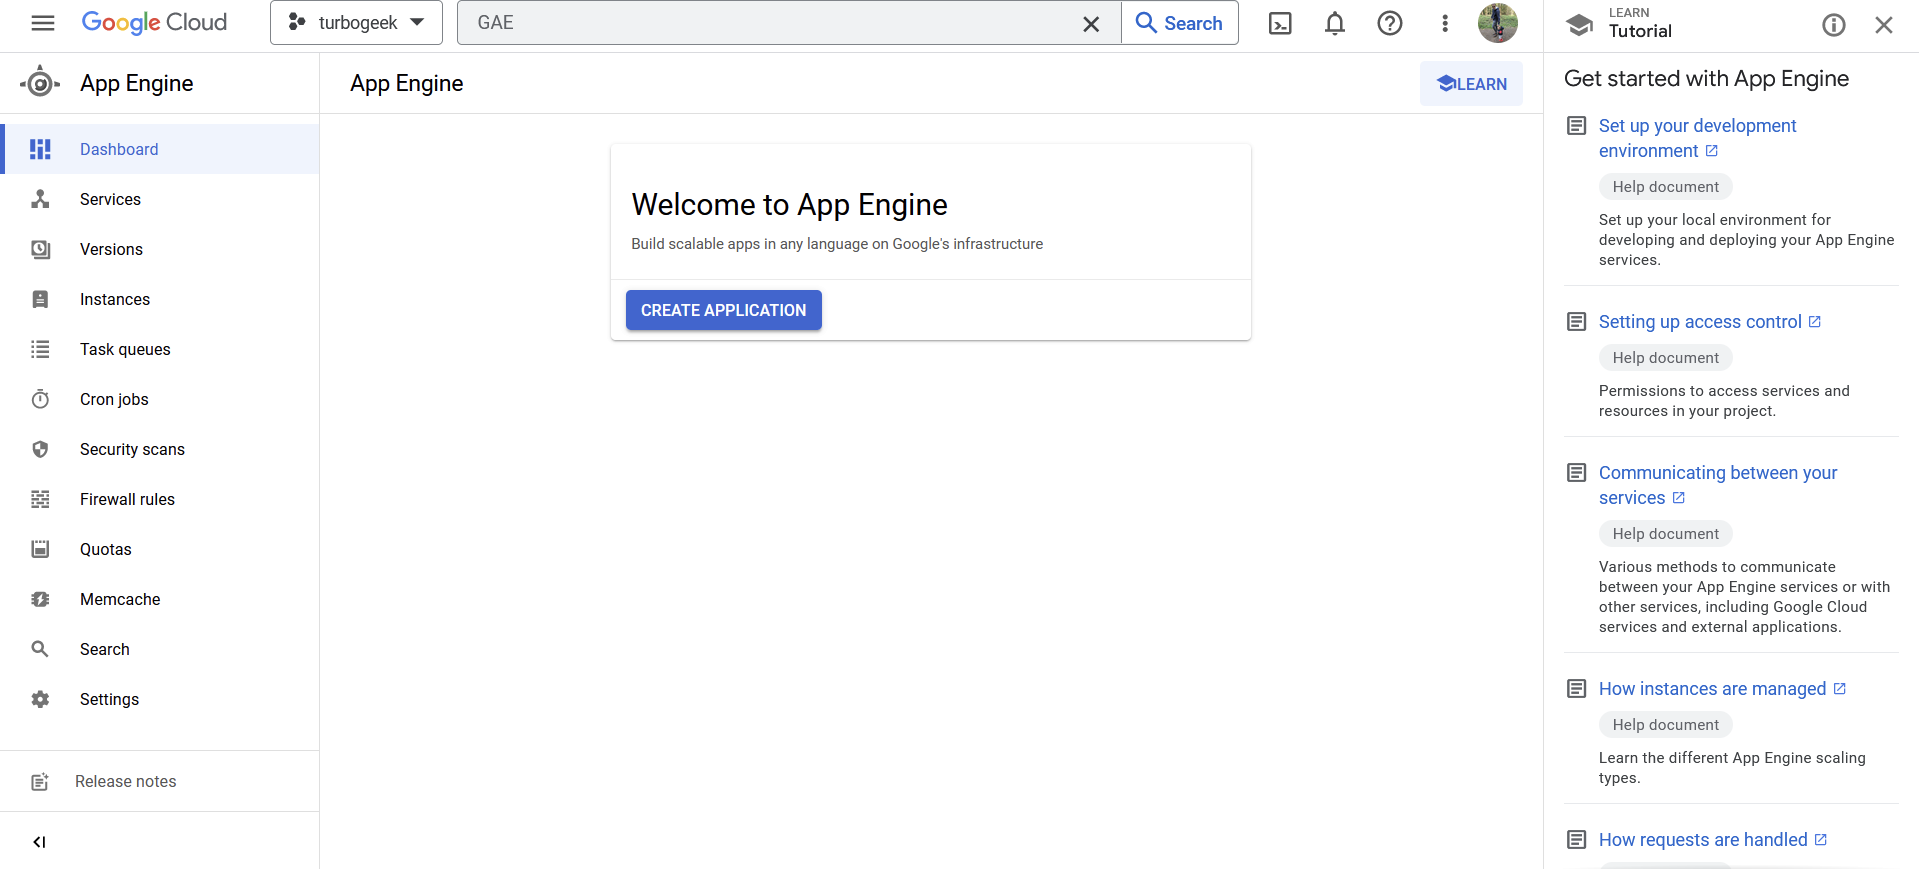Open tutorial info icon
Image resolution: width=1920 pixels, height=869 pixels.
[1834, 25]
